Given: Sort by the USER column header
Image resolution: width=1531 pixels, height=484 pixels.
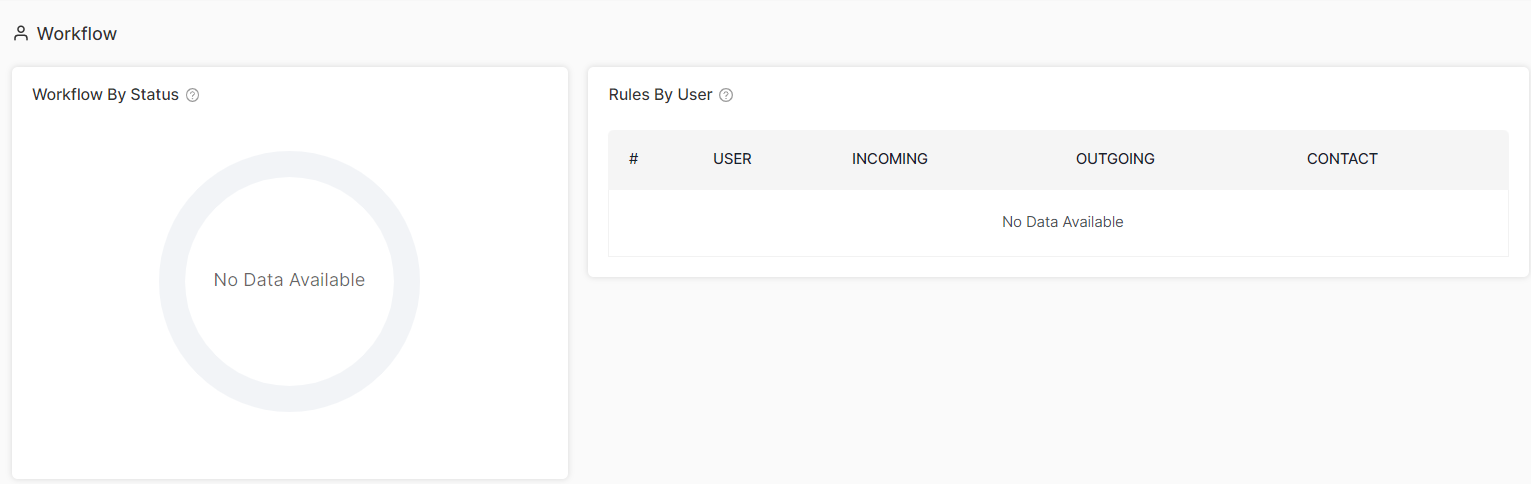Looking at the screenshot, I should coord(732,159).
